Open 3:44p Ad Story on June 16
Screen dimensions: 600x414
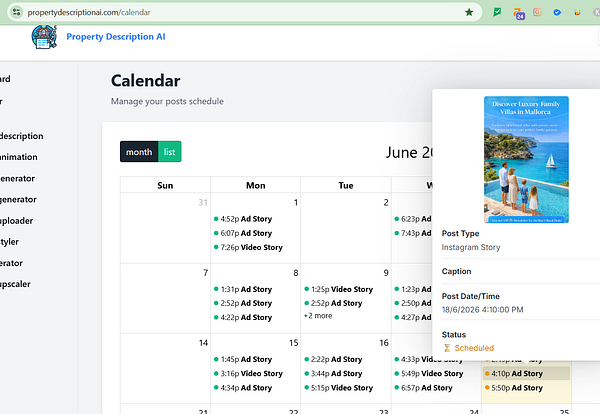[346, 373]
